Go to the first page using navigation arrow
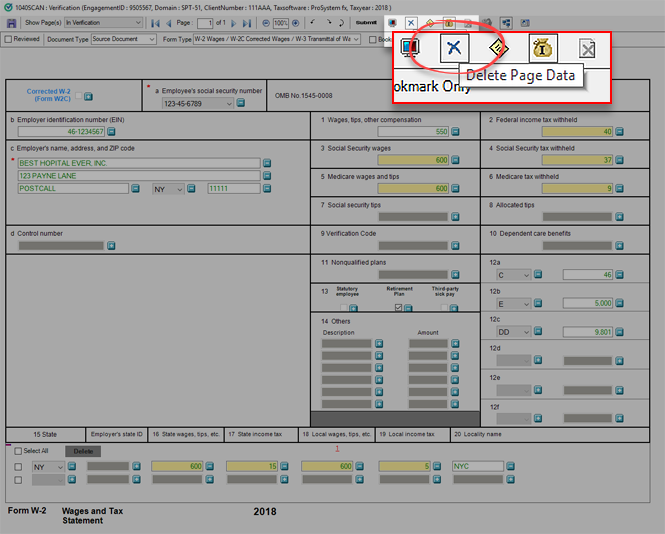The image size is (665, 534). point(155,22)
